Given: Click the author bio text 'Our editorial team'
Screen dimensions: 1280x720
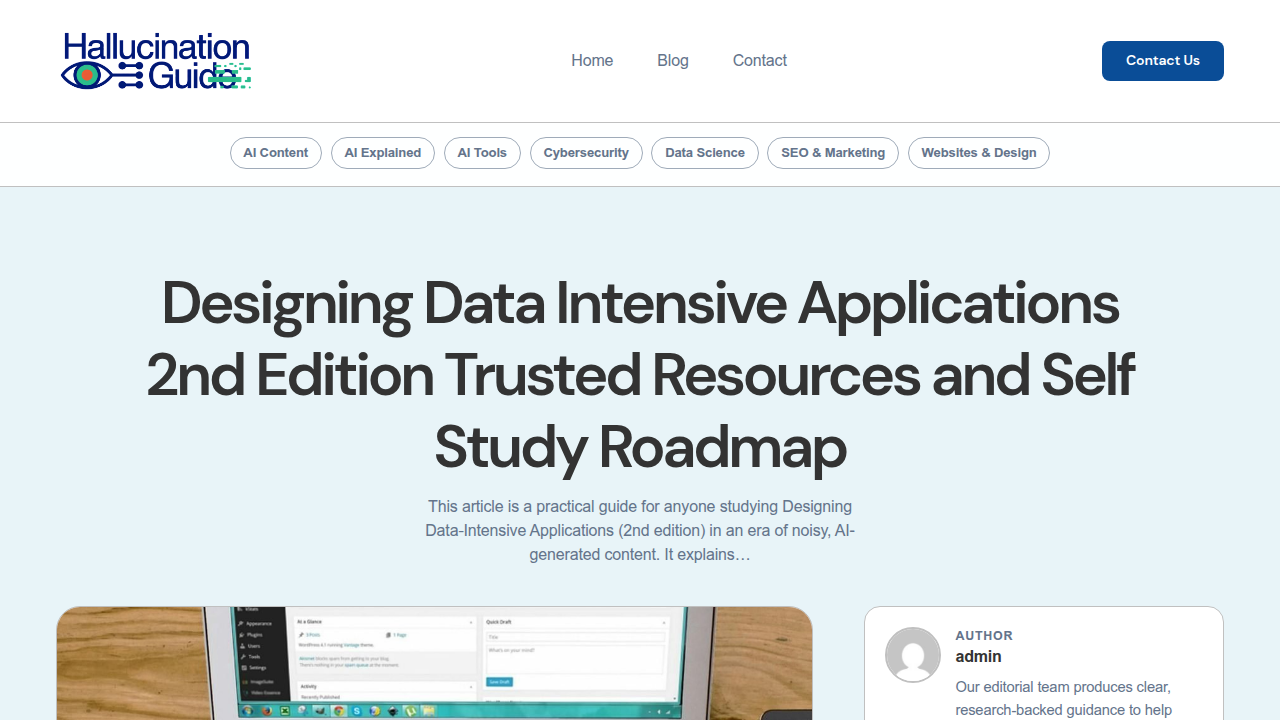Looking at the screenshot, I should (1063, 699).
